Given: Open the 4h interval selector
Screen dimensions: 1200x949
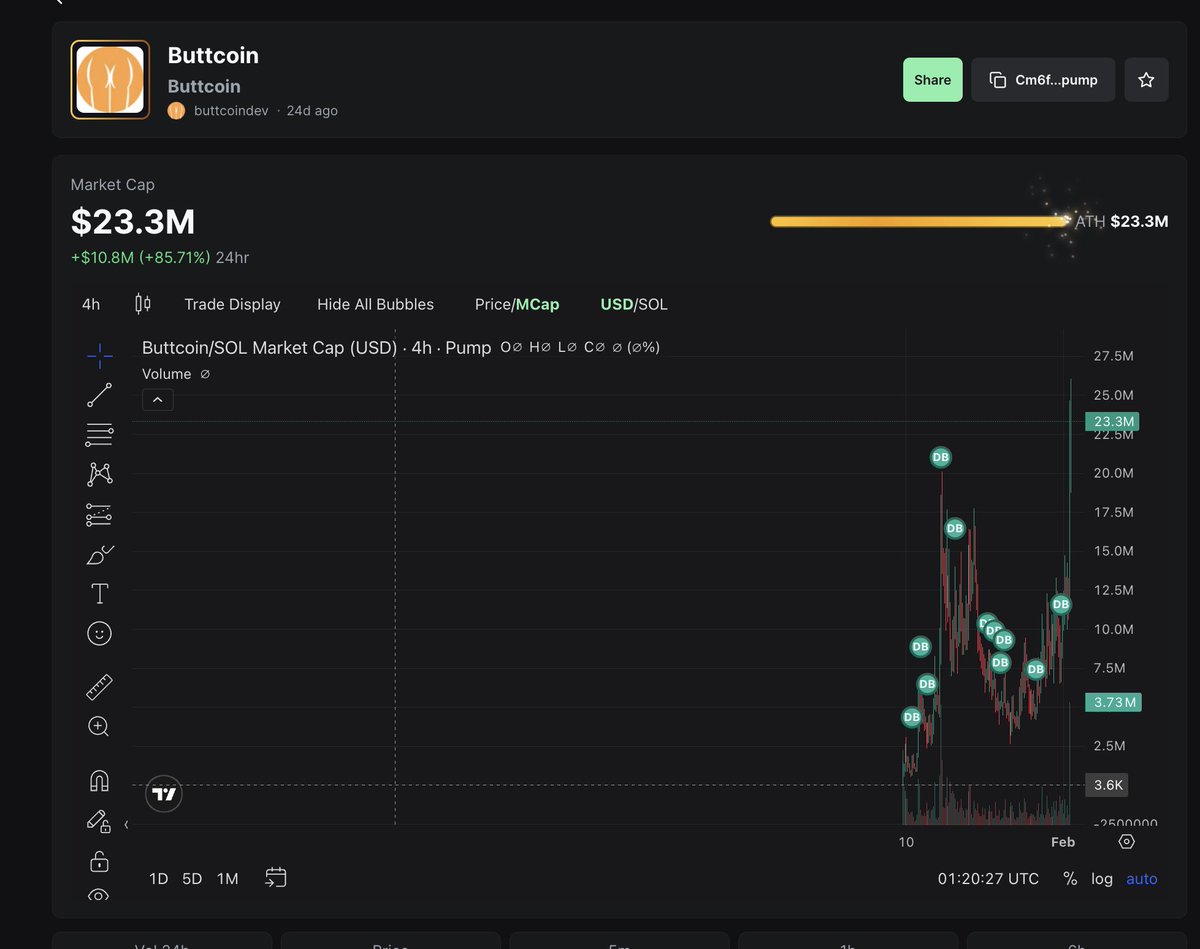Looking at the screenshot, I should 91,304.
